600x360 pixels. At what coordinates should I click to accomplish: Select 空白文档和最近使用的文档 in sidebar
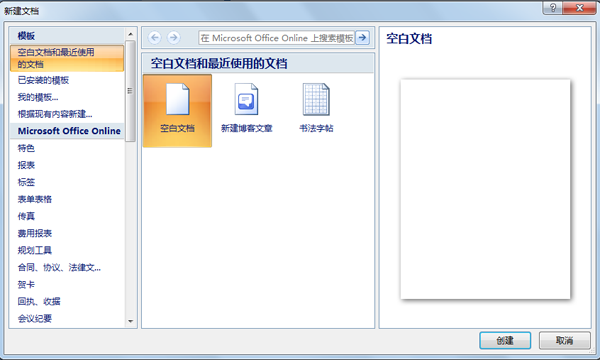coord(67,58)
